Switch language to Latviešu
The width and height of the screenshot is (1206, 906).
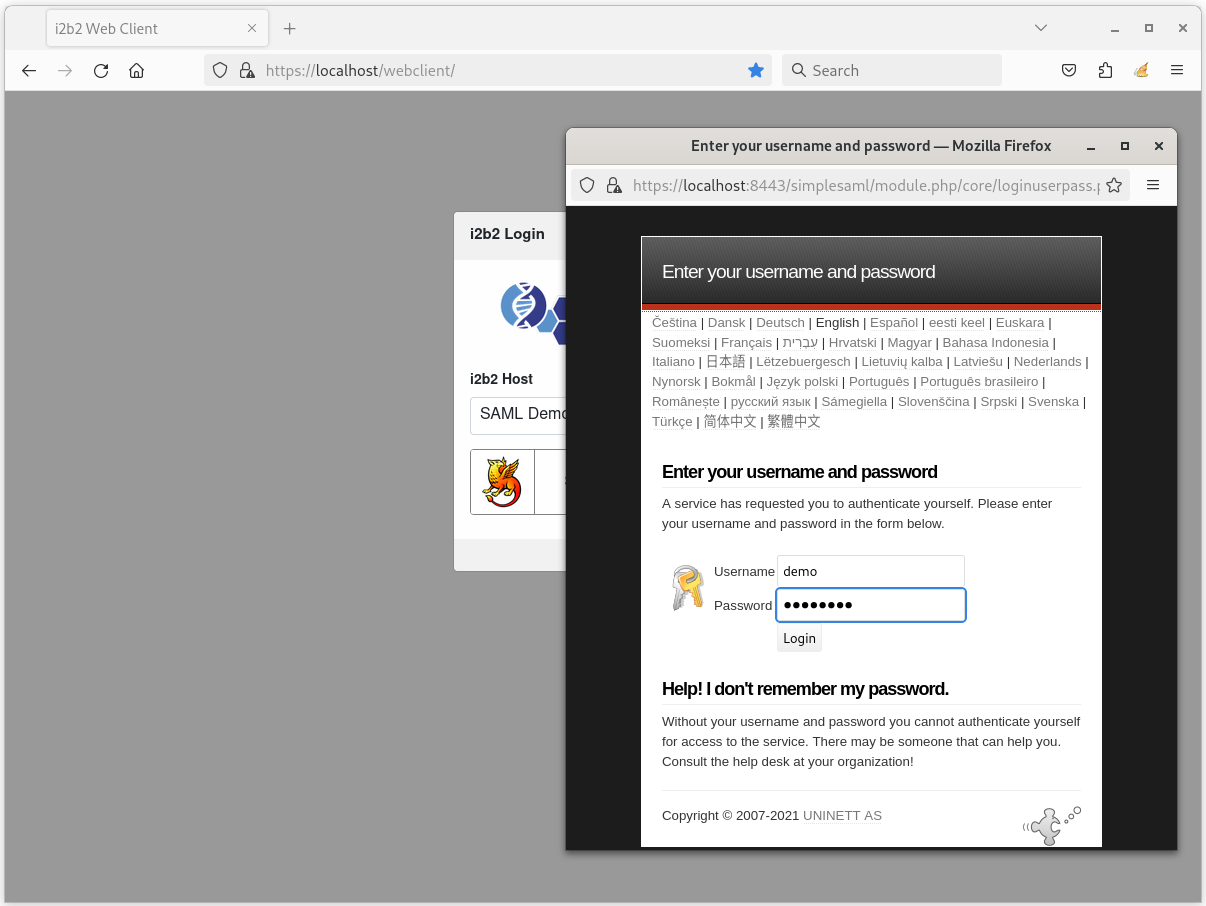pos(978,361)
